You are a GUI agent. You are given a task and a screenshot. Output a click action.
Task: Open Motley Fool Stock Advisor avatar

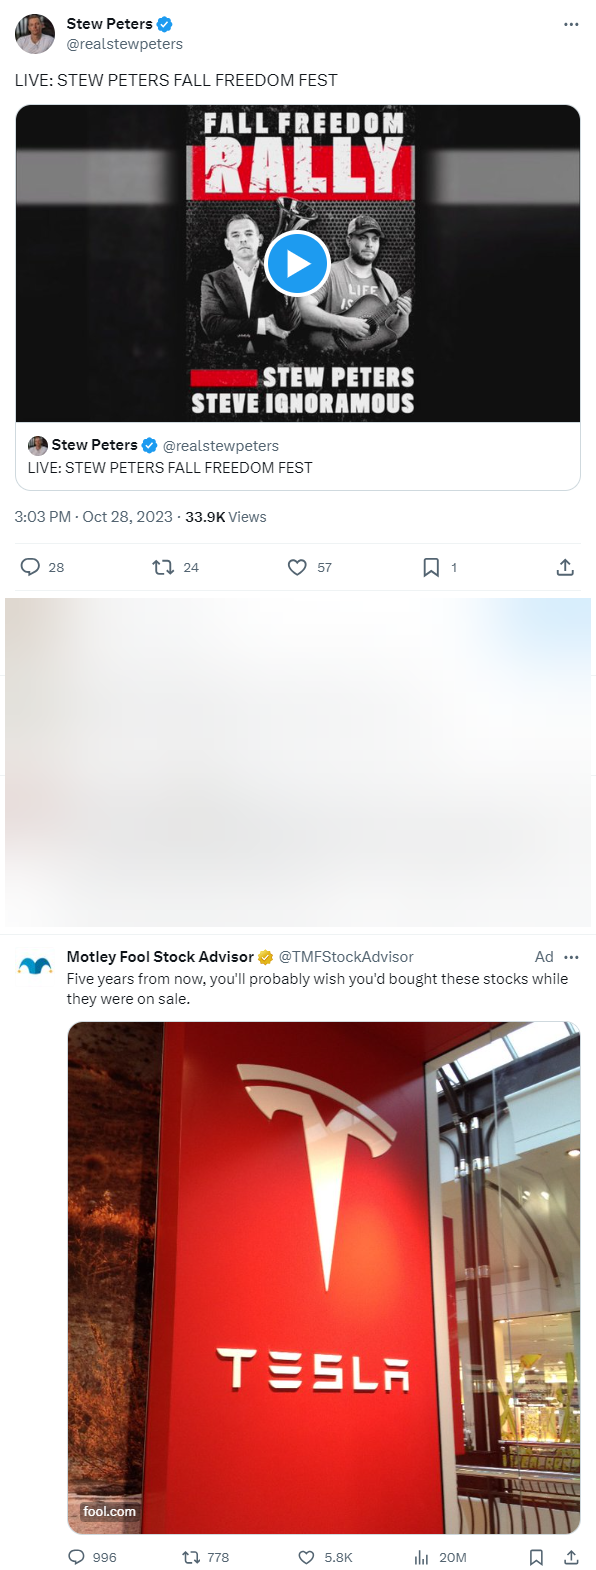35,966
